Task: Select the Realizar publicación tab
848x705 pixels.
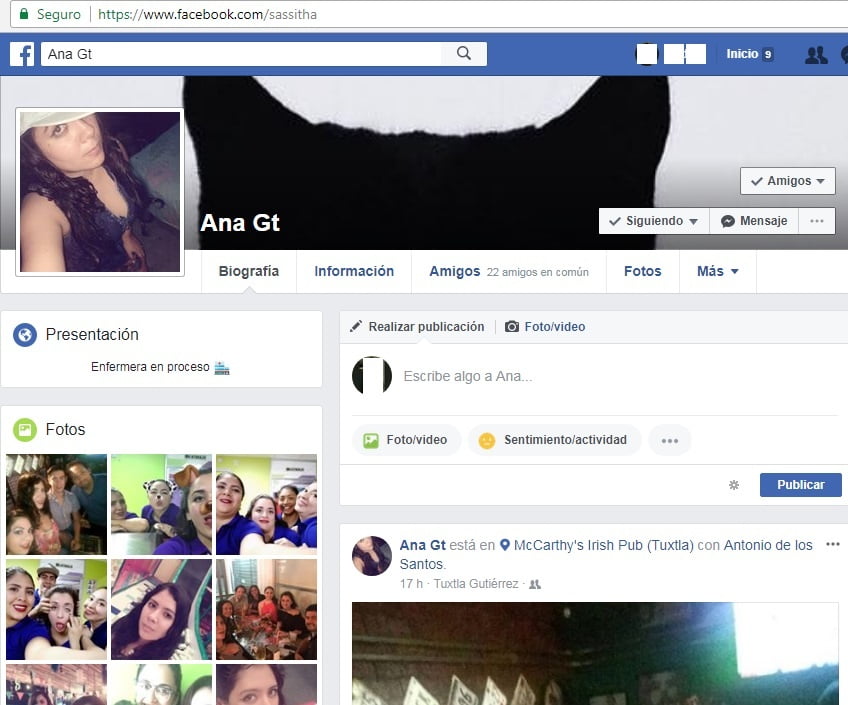Action: point(417,327)
